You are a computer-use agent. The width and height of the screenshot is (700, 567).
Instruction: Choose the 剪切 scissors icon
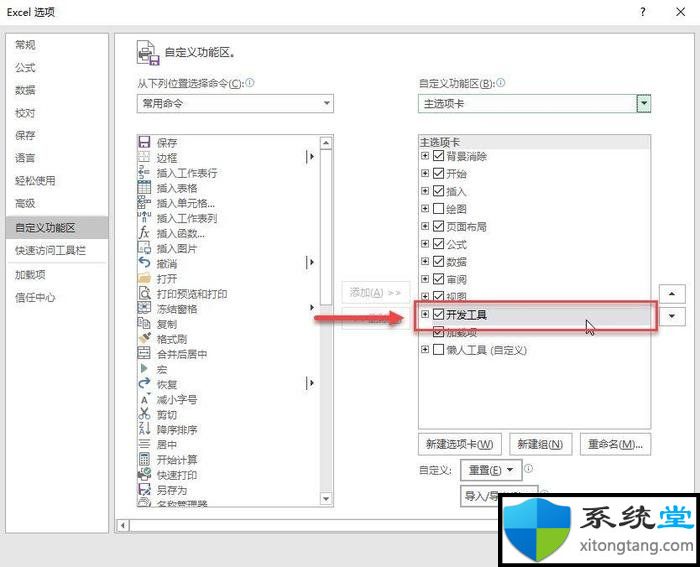144,414
